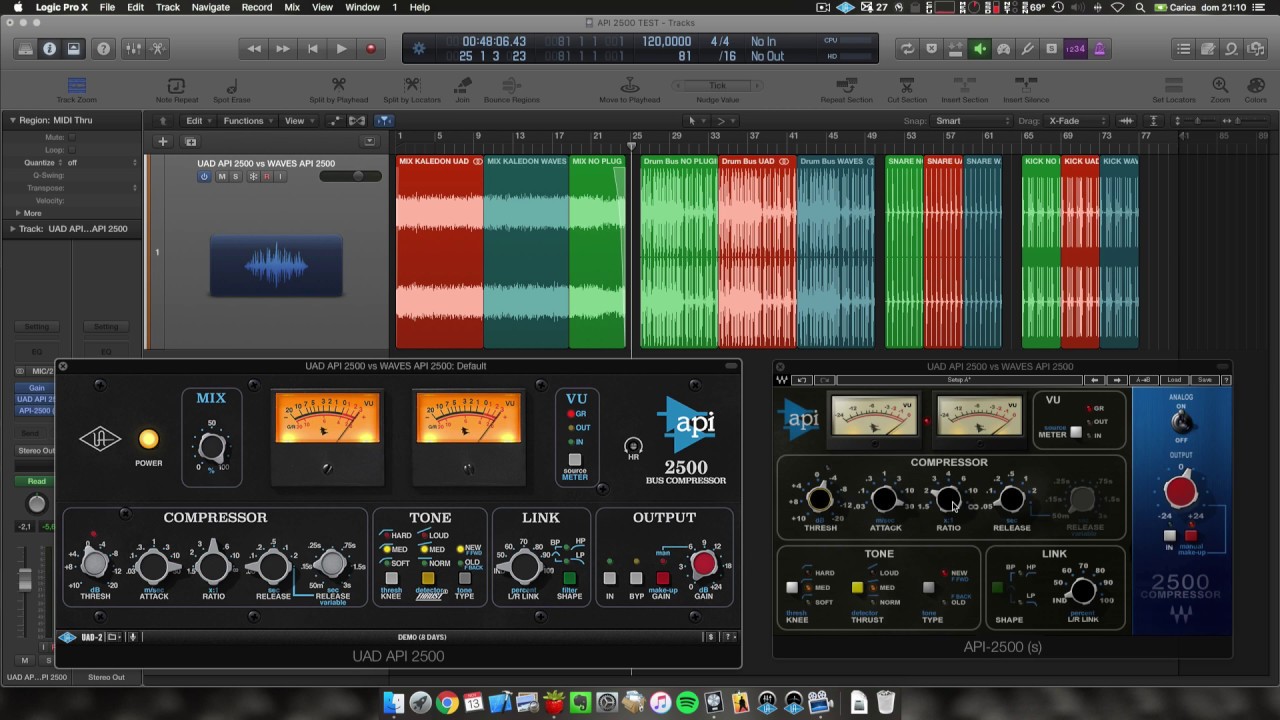This screenshot has width=1280, height=720.
Task: Open the tuner fork icon
Action: coord(1027,48)
